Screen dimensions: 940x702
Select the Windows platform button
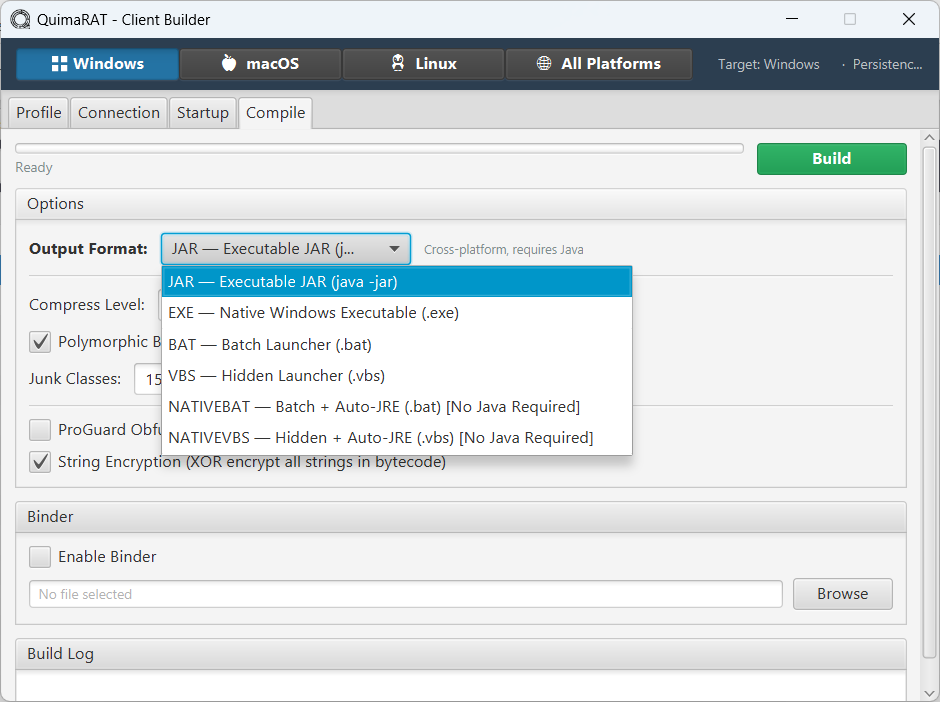pyautogui.click(x=97, y=64)
